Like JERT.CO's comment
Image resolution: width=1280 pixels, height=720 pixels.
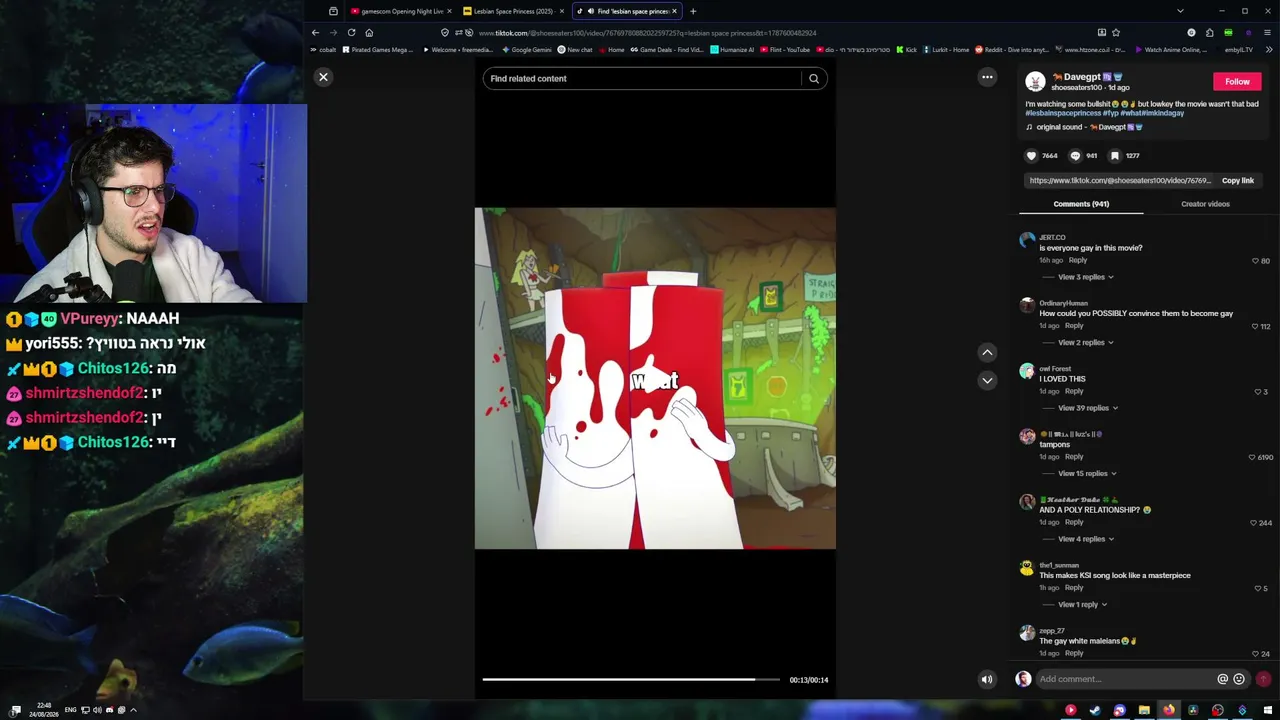coord(1255,261)
